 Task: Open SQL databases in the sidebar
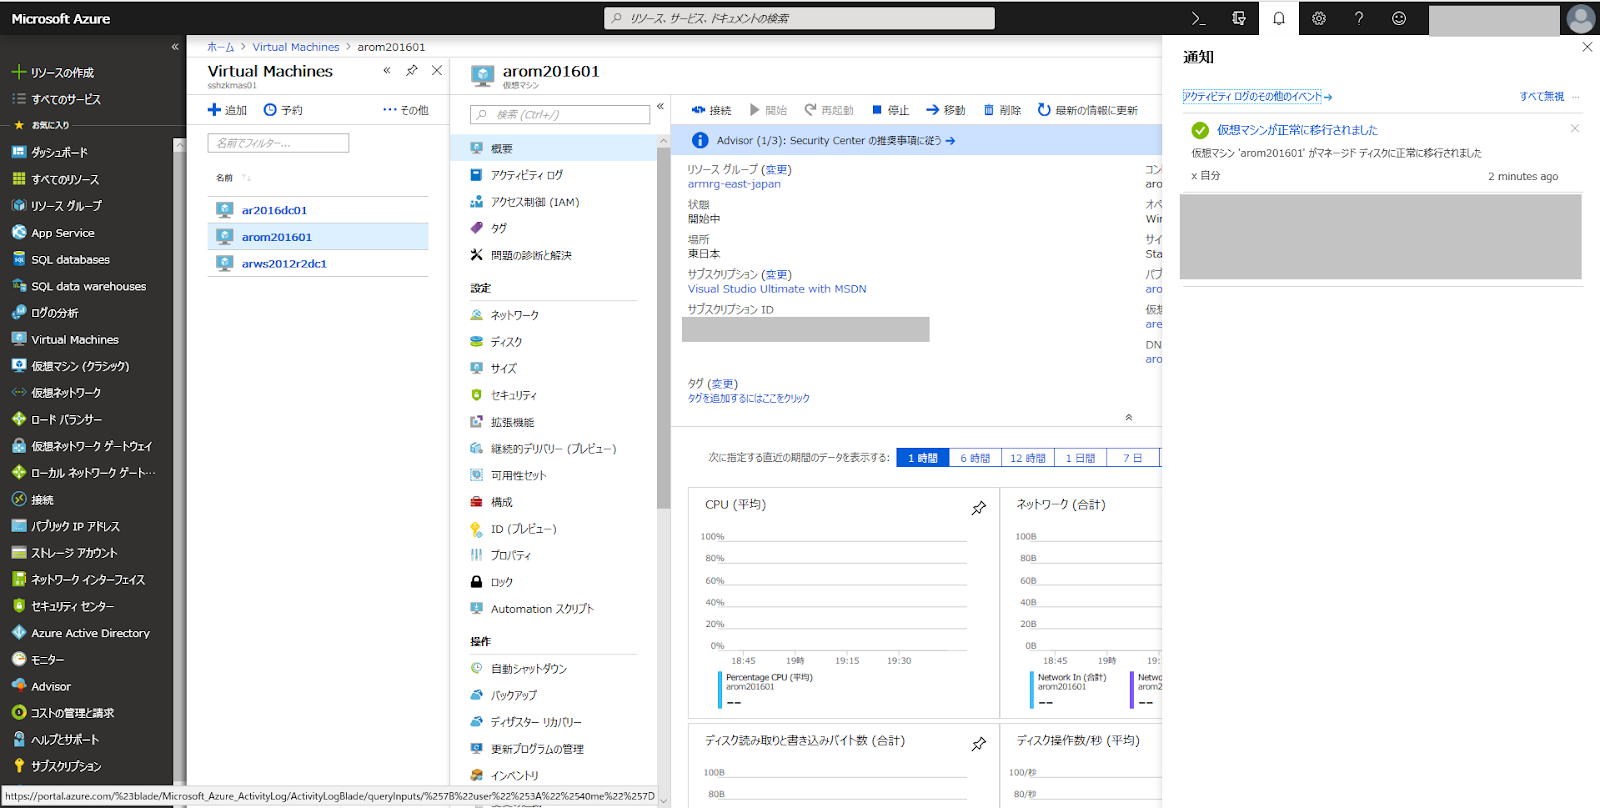click(61, 259)
